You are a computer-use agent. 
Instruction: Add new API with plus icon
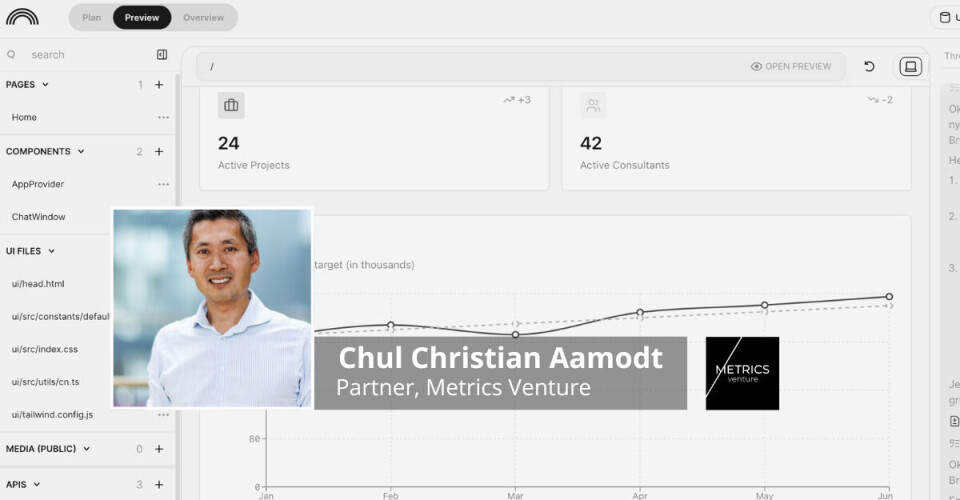(x=159, y=485)
